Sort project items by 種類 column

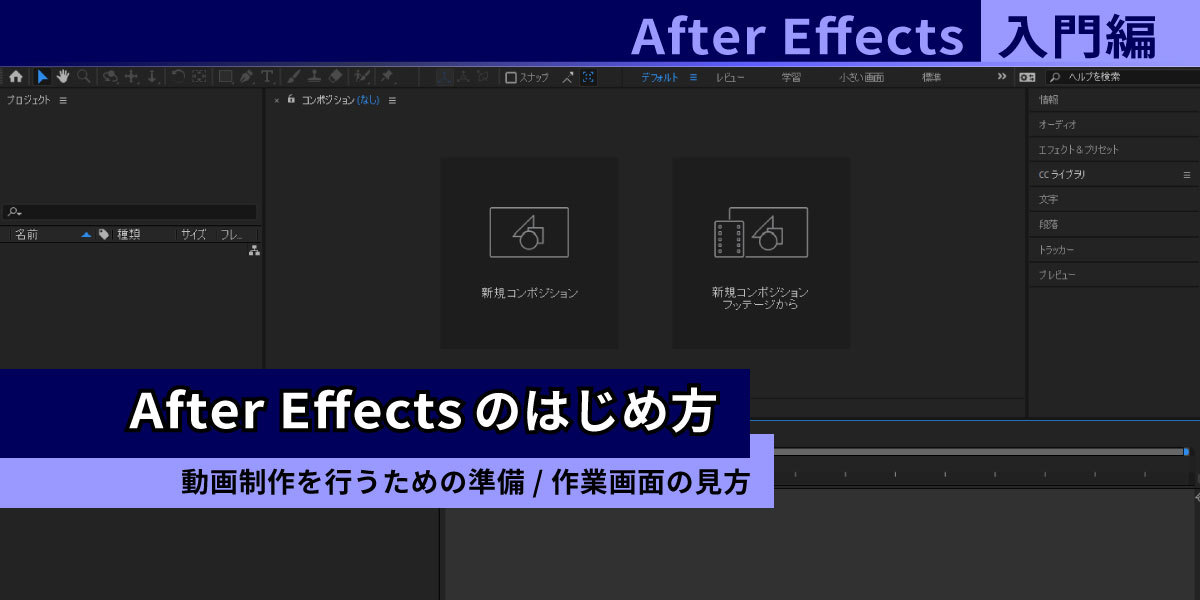coord(129,234)
